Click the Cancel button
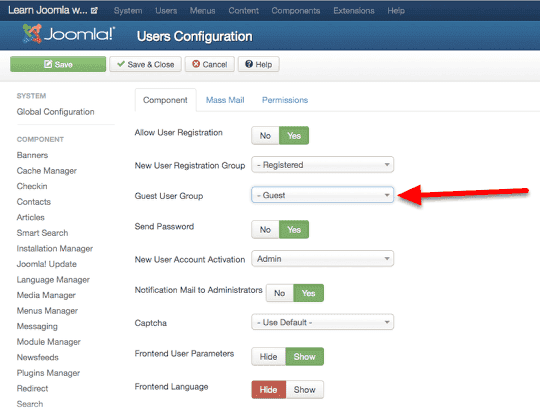This screenshot has width=540, height=409. [210, 64]
